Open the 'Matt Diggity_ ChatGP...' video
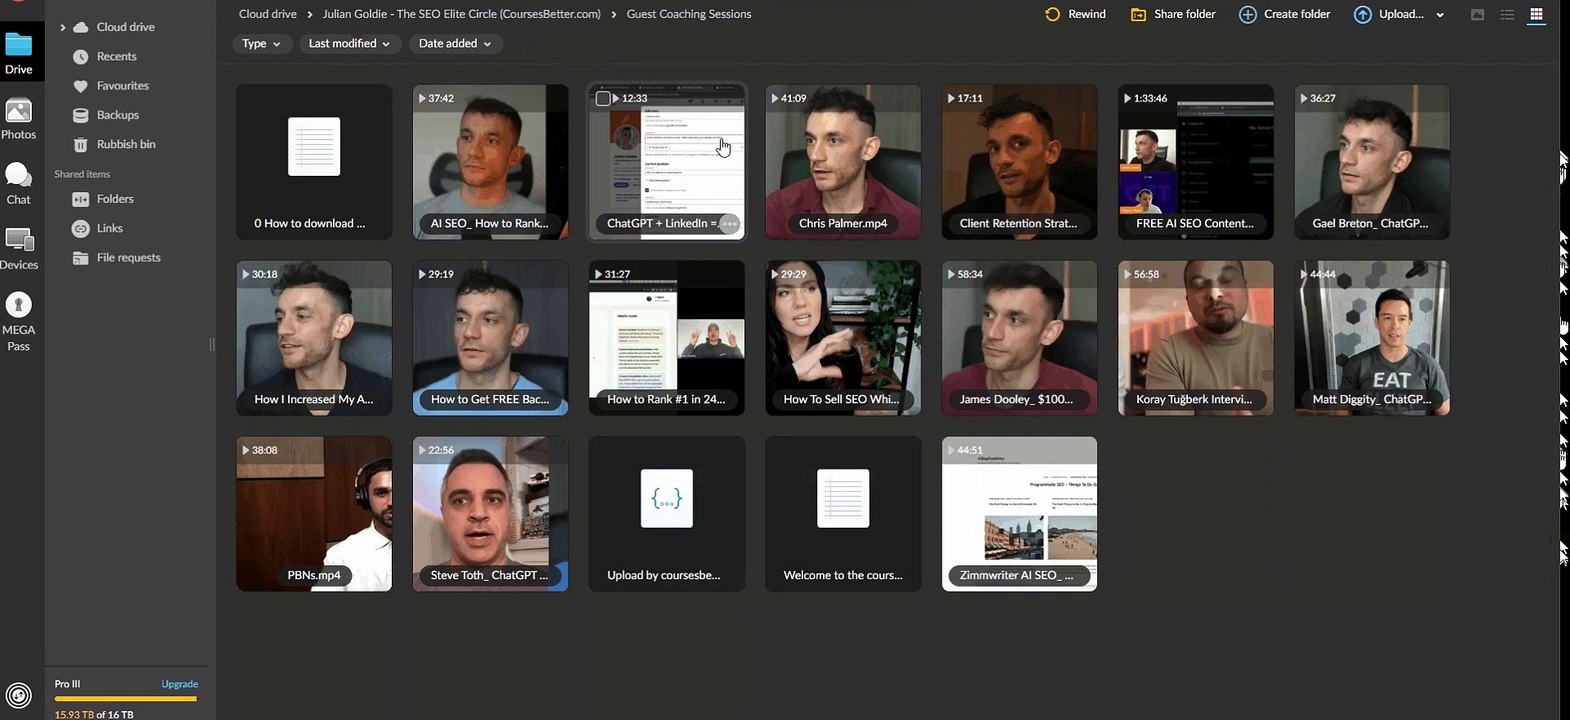This screenshot has height=720, width=1570. click(x=1372, y=338)
